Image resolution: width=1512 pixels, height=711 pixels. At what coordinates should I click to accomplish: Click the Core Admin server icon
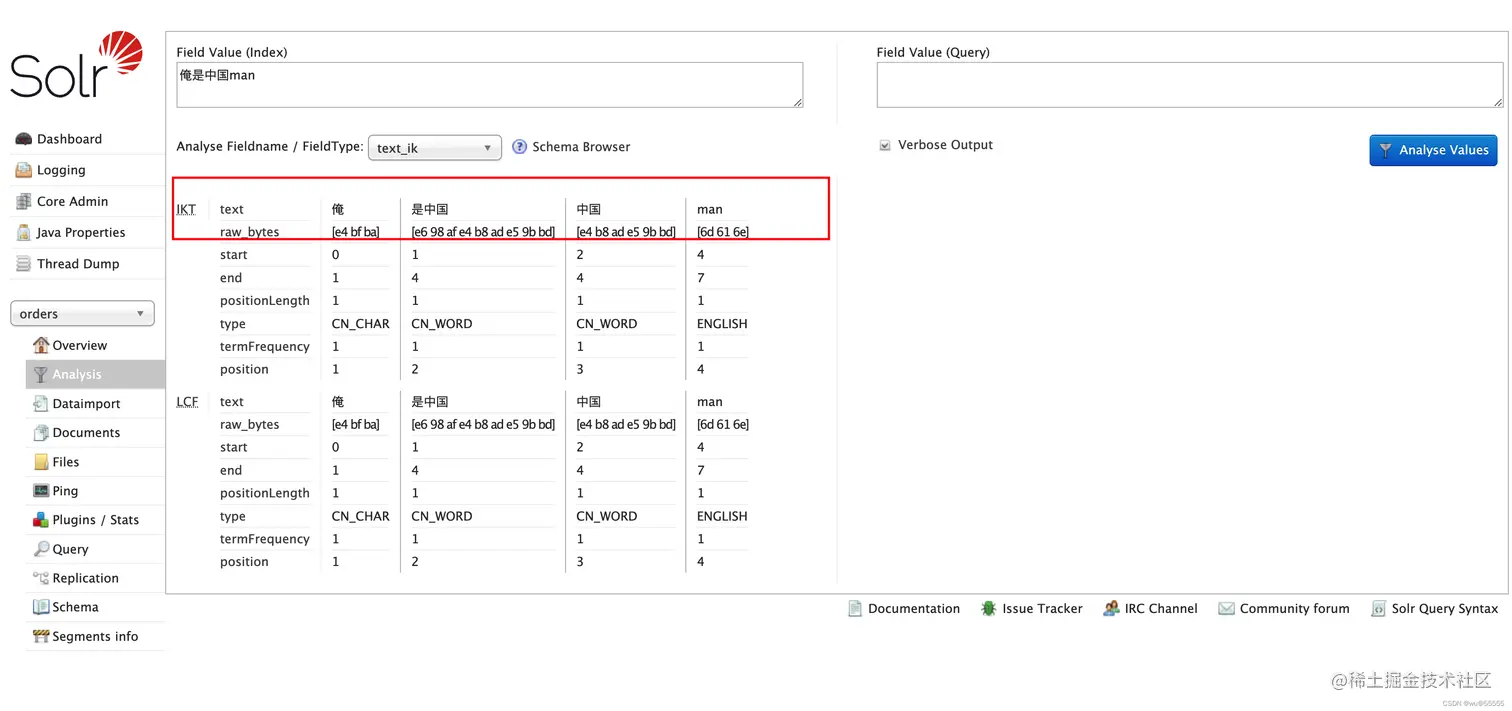point(24,201)
